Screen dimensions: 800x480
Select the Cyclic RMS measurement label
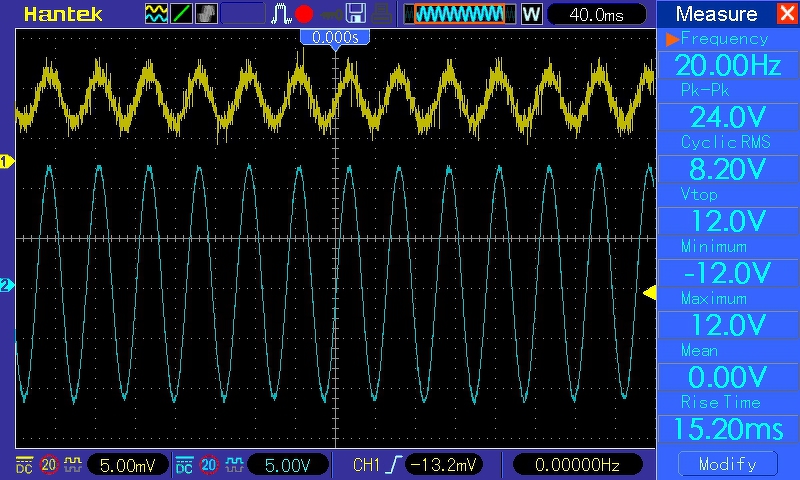pyautogui.click(x=726, y=142)
